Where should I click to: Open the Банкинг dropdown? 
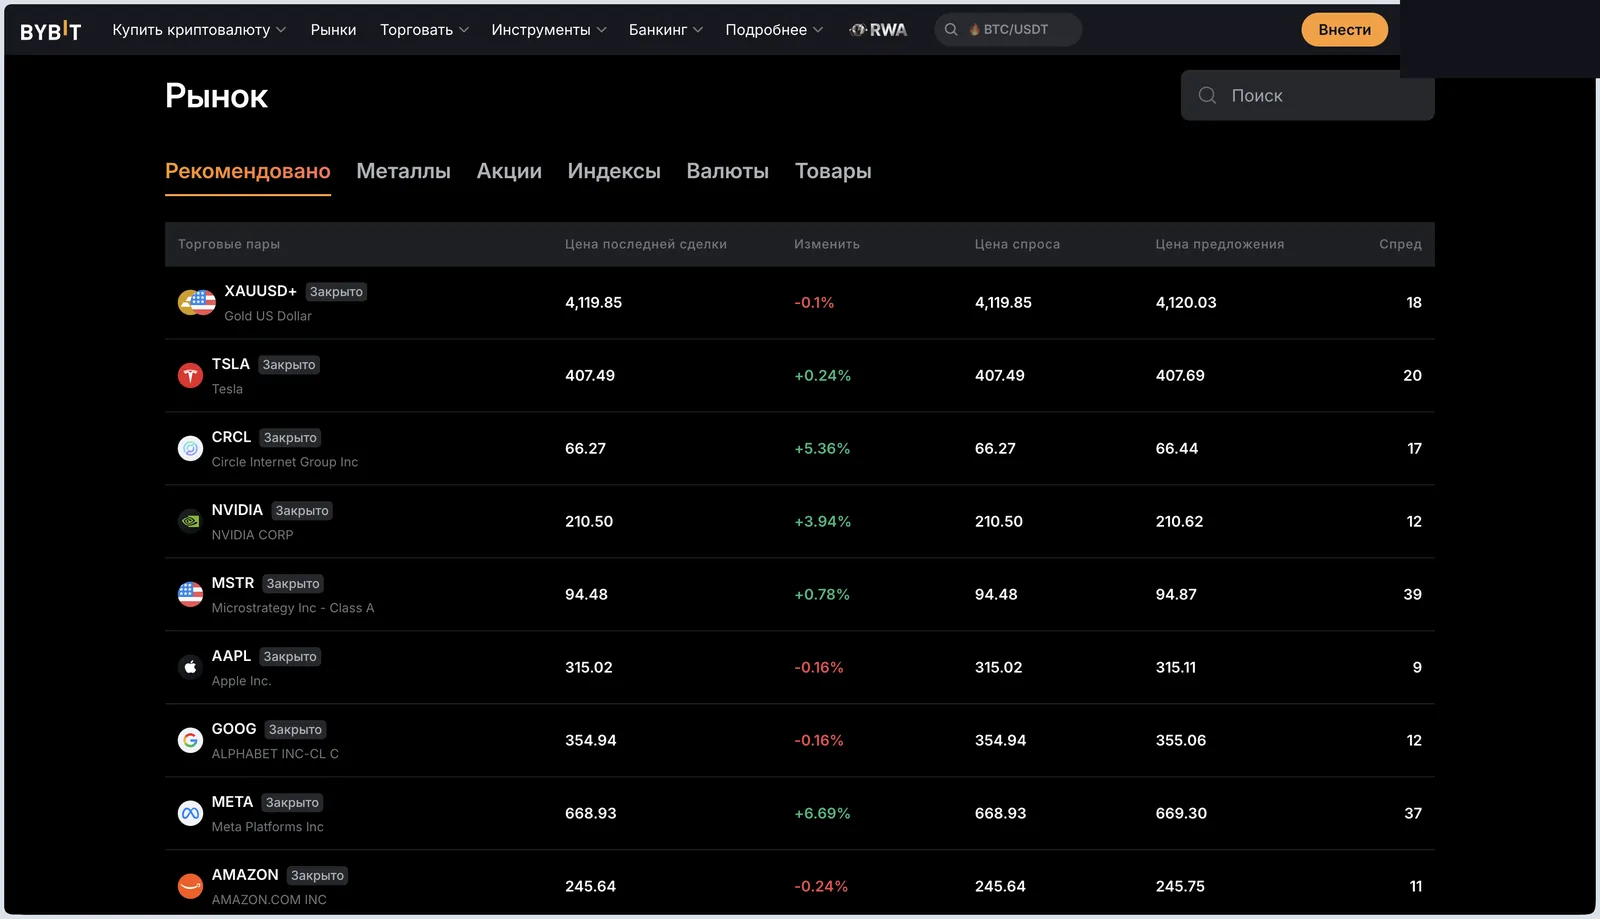click(x=666, y=30)
